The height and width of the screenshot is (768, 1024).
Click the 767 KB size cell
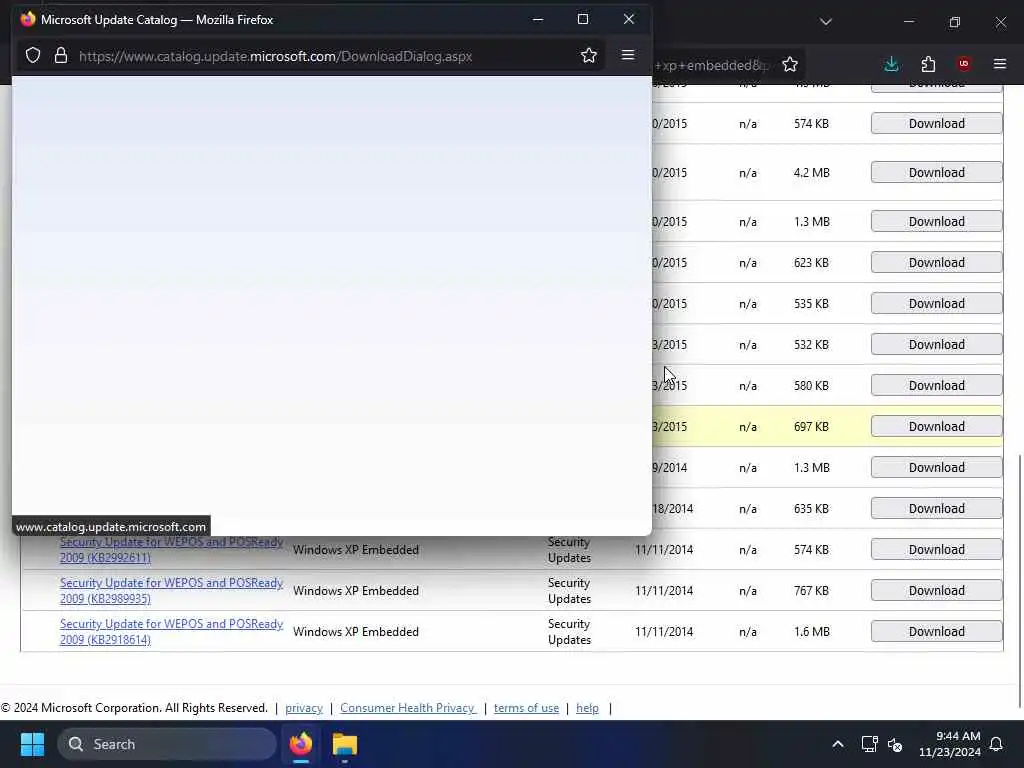pos(811,590)
